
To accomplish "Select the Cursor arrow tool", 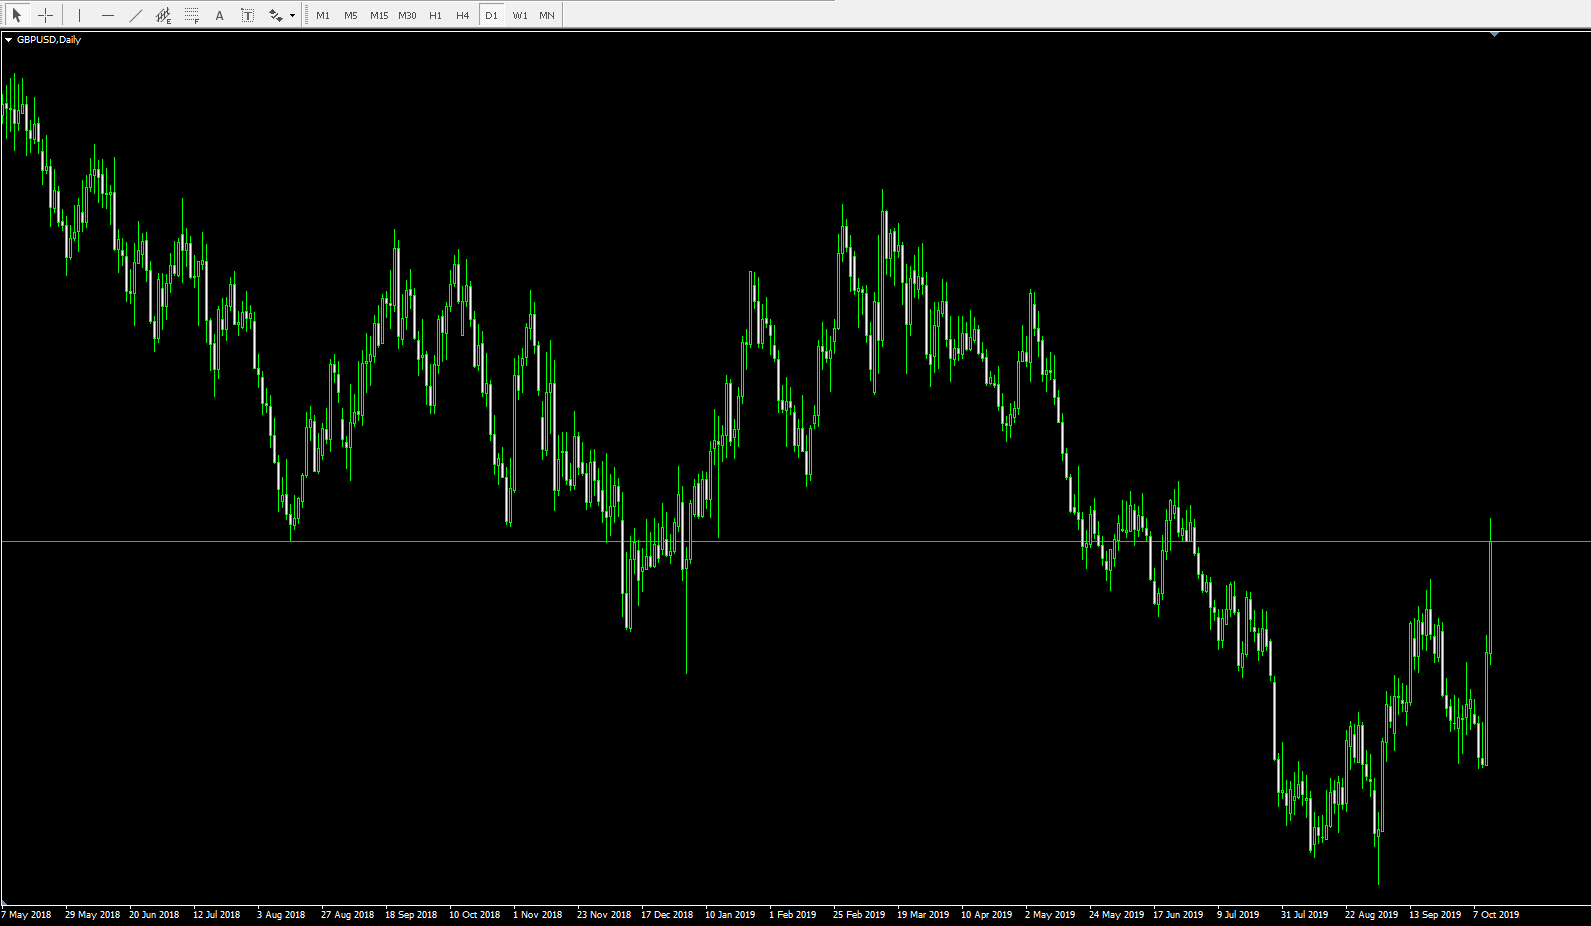I will (x=16, y=15).
